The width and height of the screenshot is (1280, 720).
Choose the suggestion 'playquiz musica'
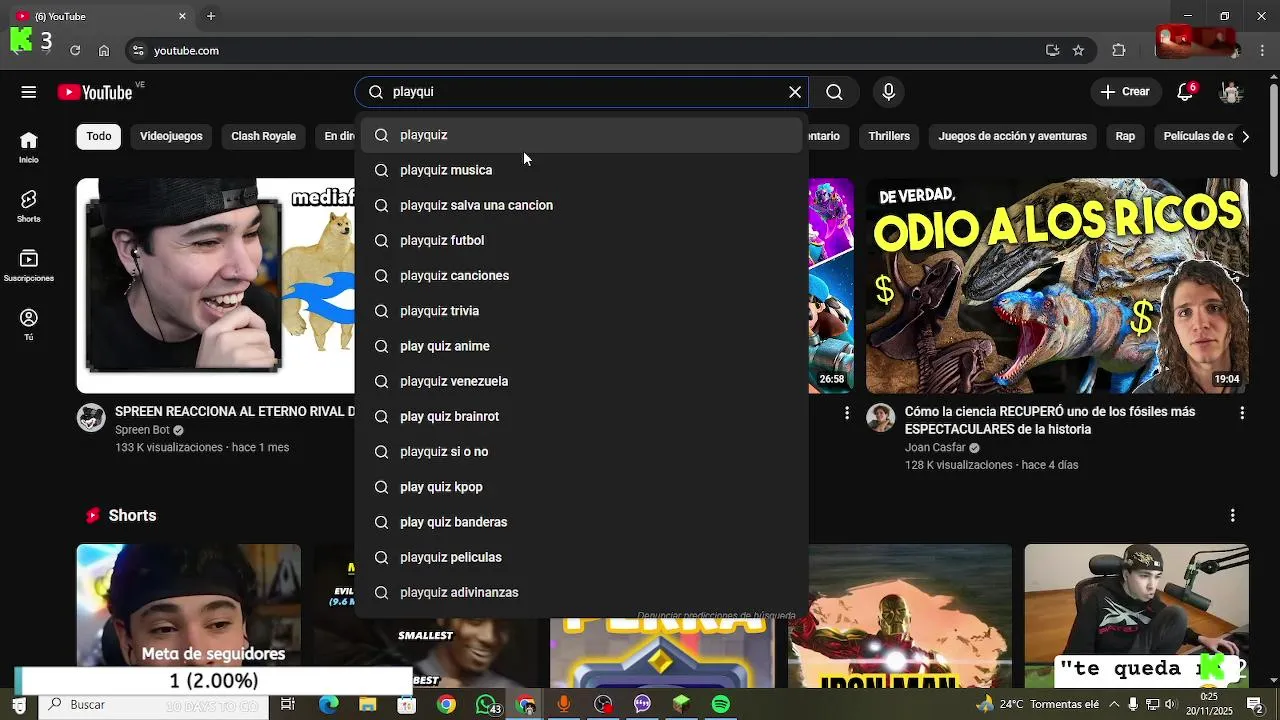click(582, 170)
